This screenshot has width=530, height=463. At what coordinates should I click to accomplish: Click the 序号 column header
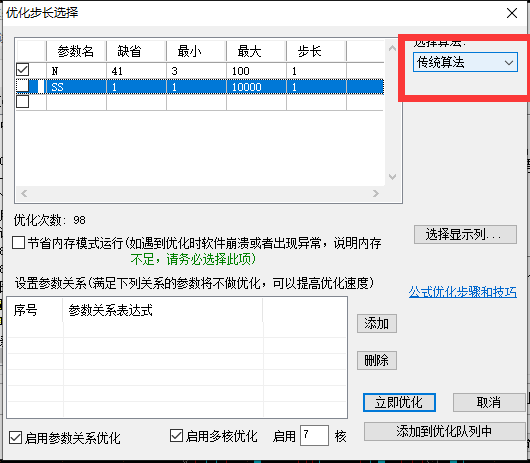pyautogui.click(x=35, y=310)
